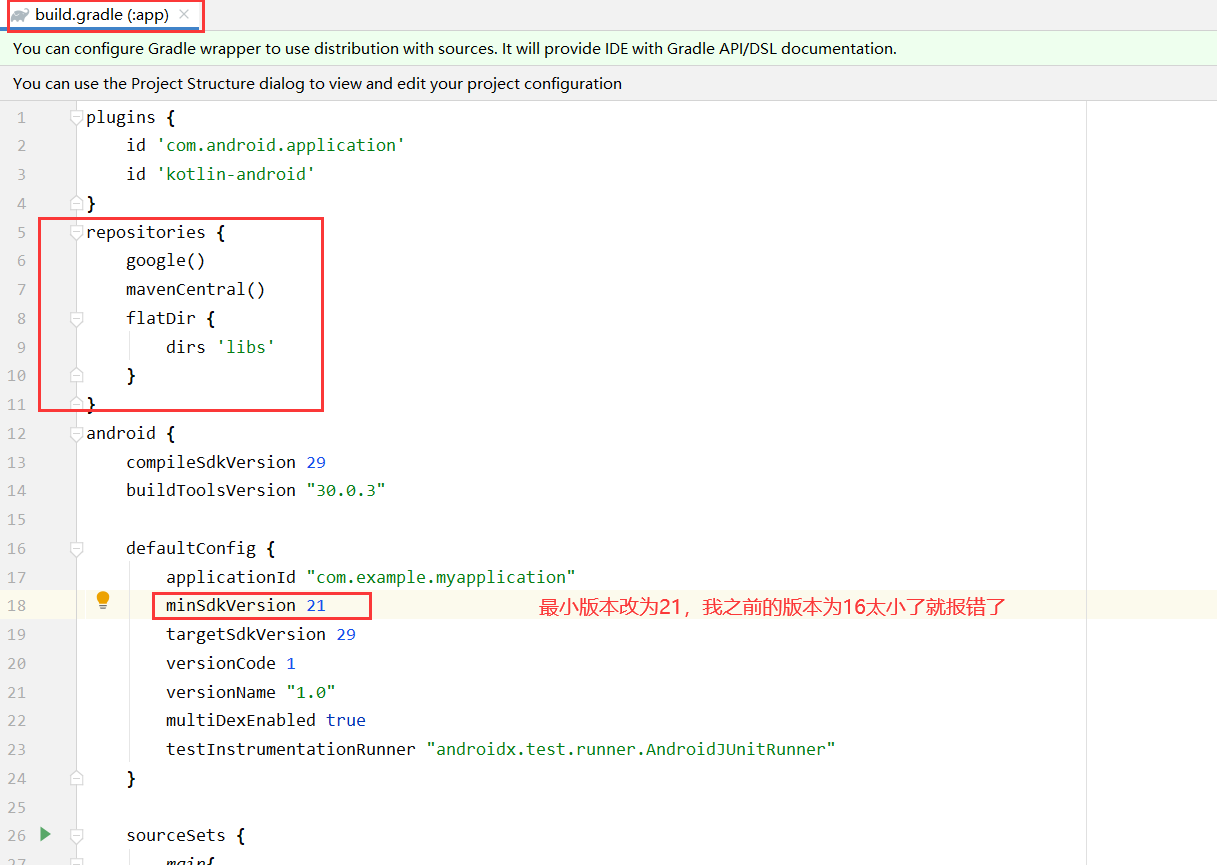Collapse the flatDir block fold marker
Image resolution: width=1217 pixels, height=865 pixels.
tap(76, 318)
